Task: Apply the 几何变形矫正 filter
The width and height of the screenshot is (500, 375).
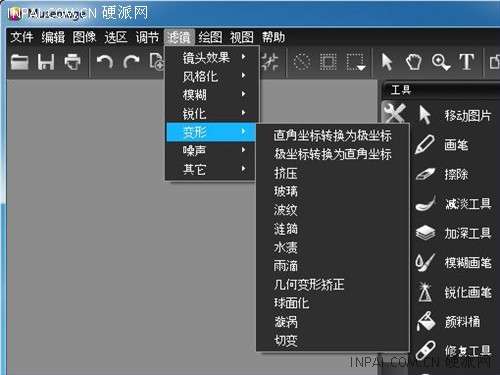Action: point(333,284)
